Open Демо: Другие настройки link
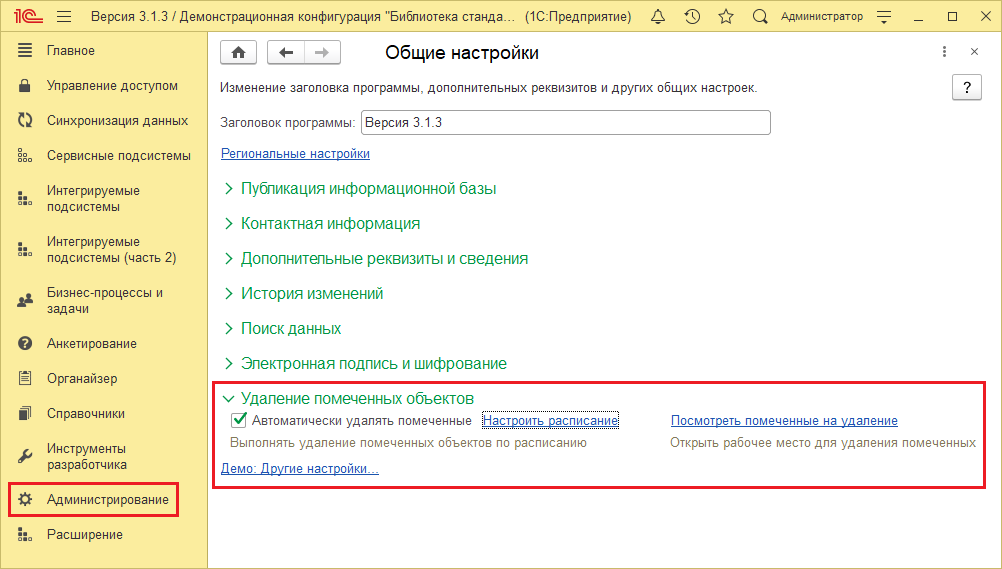The height and width of the screenshot is (569, 1002). tap(300, 469)
